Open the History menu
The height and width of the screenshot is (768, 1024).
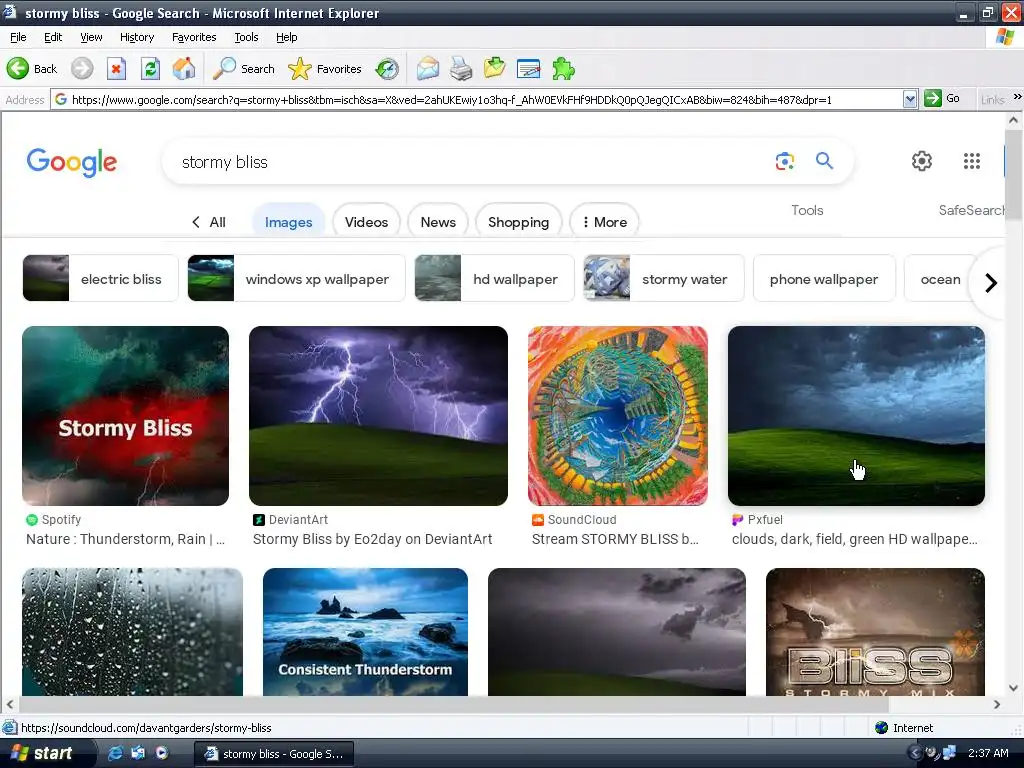pyautogui.click(x=136, y=37)
